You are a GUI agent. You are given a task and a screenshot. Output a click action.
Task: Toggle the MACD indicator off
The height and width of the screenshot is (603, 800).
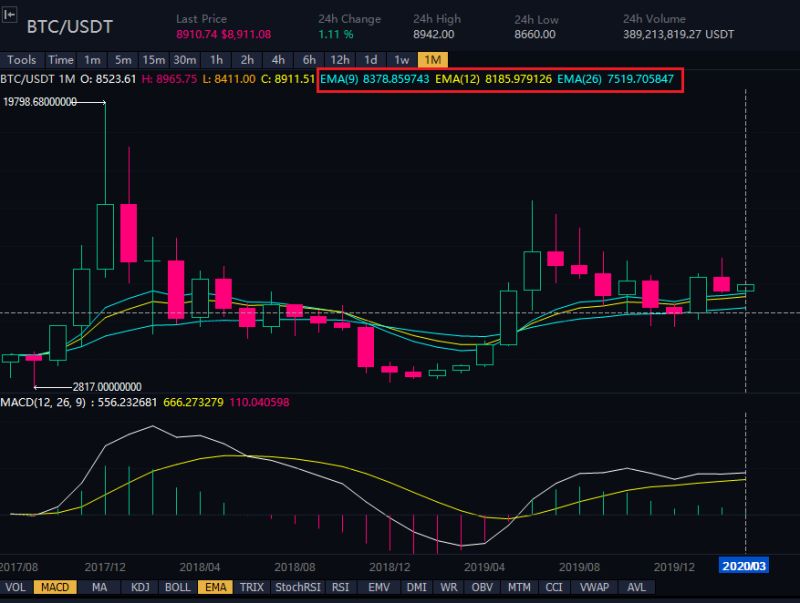(x=57, y=587)
